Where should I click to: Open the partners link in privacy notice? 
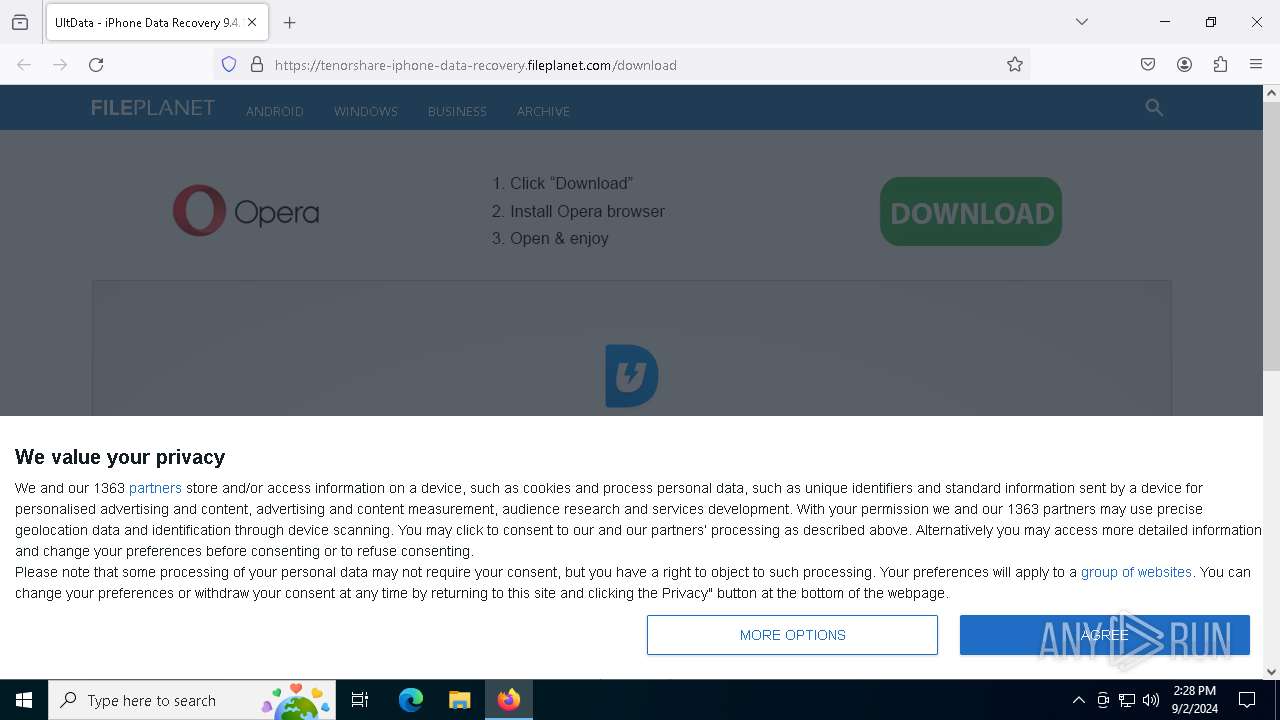155,488
